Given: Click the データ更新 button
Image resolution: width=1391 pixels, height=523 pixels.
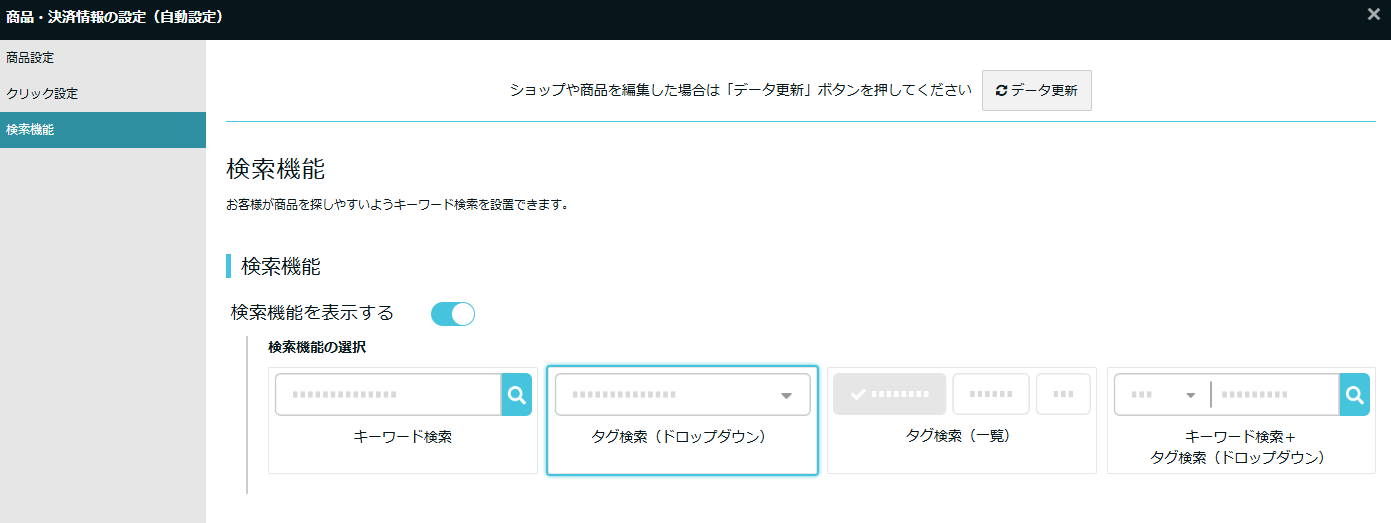Looking at the screenshot, I should pyautogui.click(x=1036, y=90).
